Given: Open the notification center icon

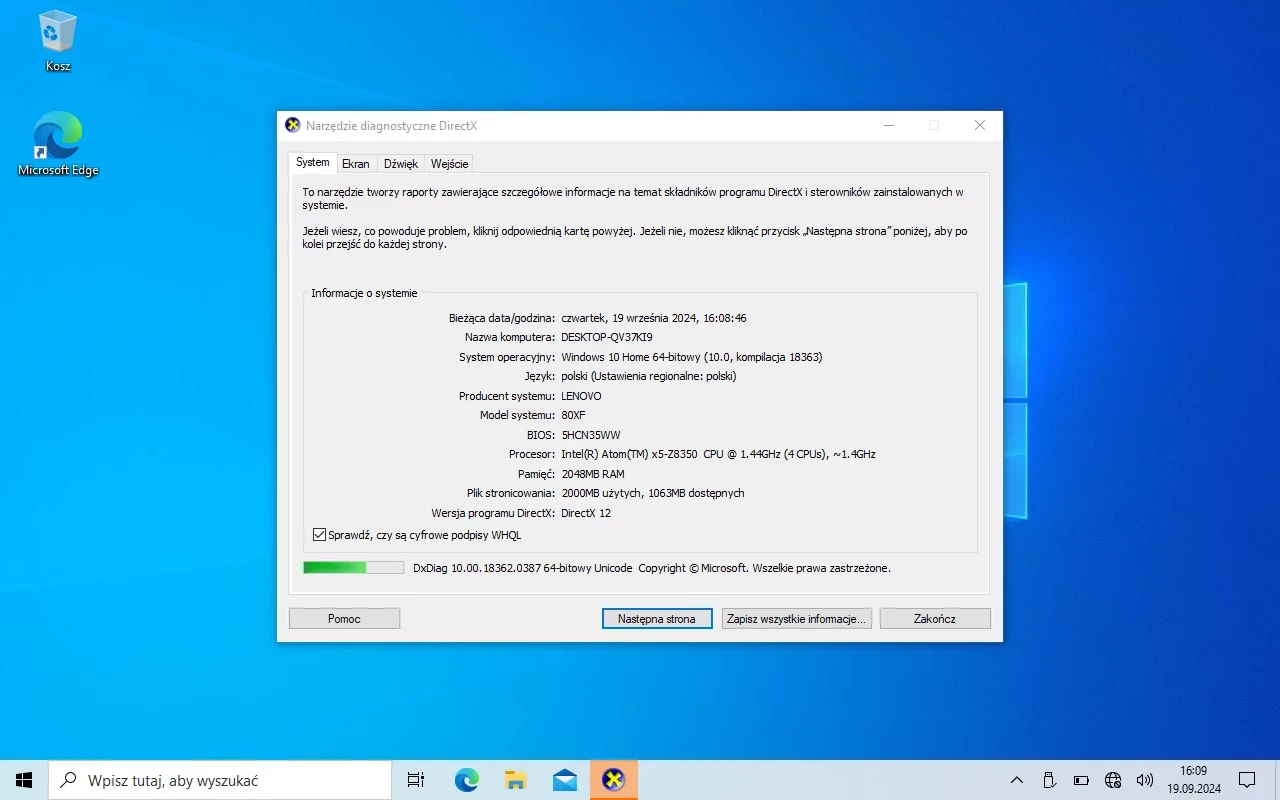Looking at the screenshot, I should (1247, 780).
